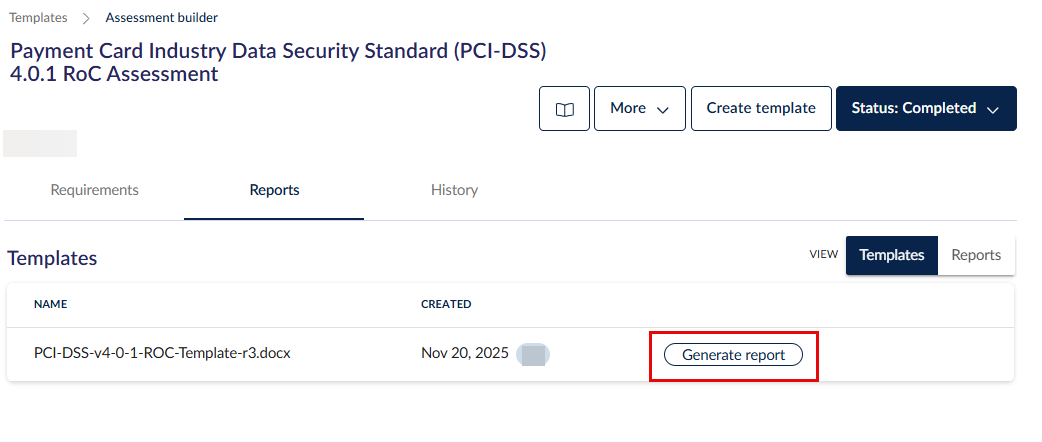Click the PCI-DSS 4.0.1 RoC Assessment title
Image resolution: width=1042 pixels, height=442 pixels.
coord(278,62)
